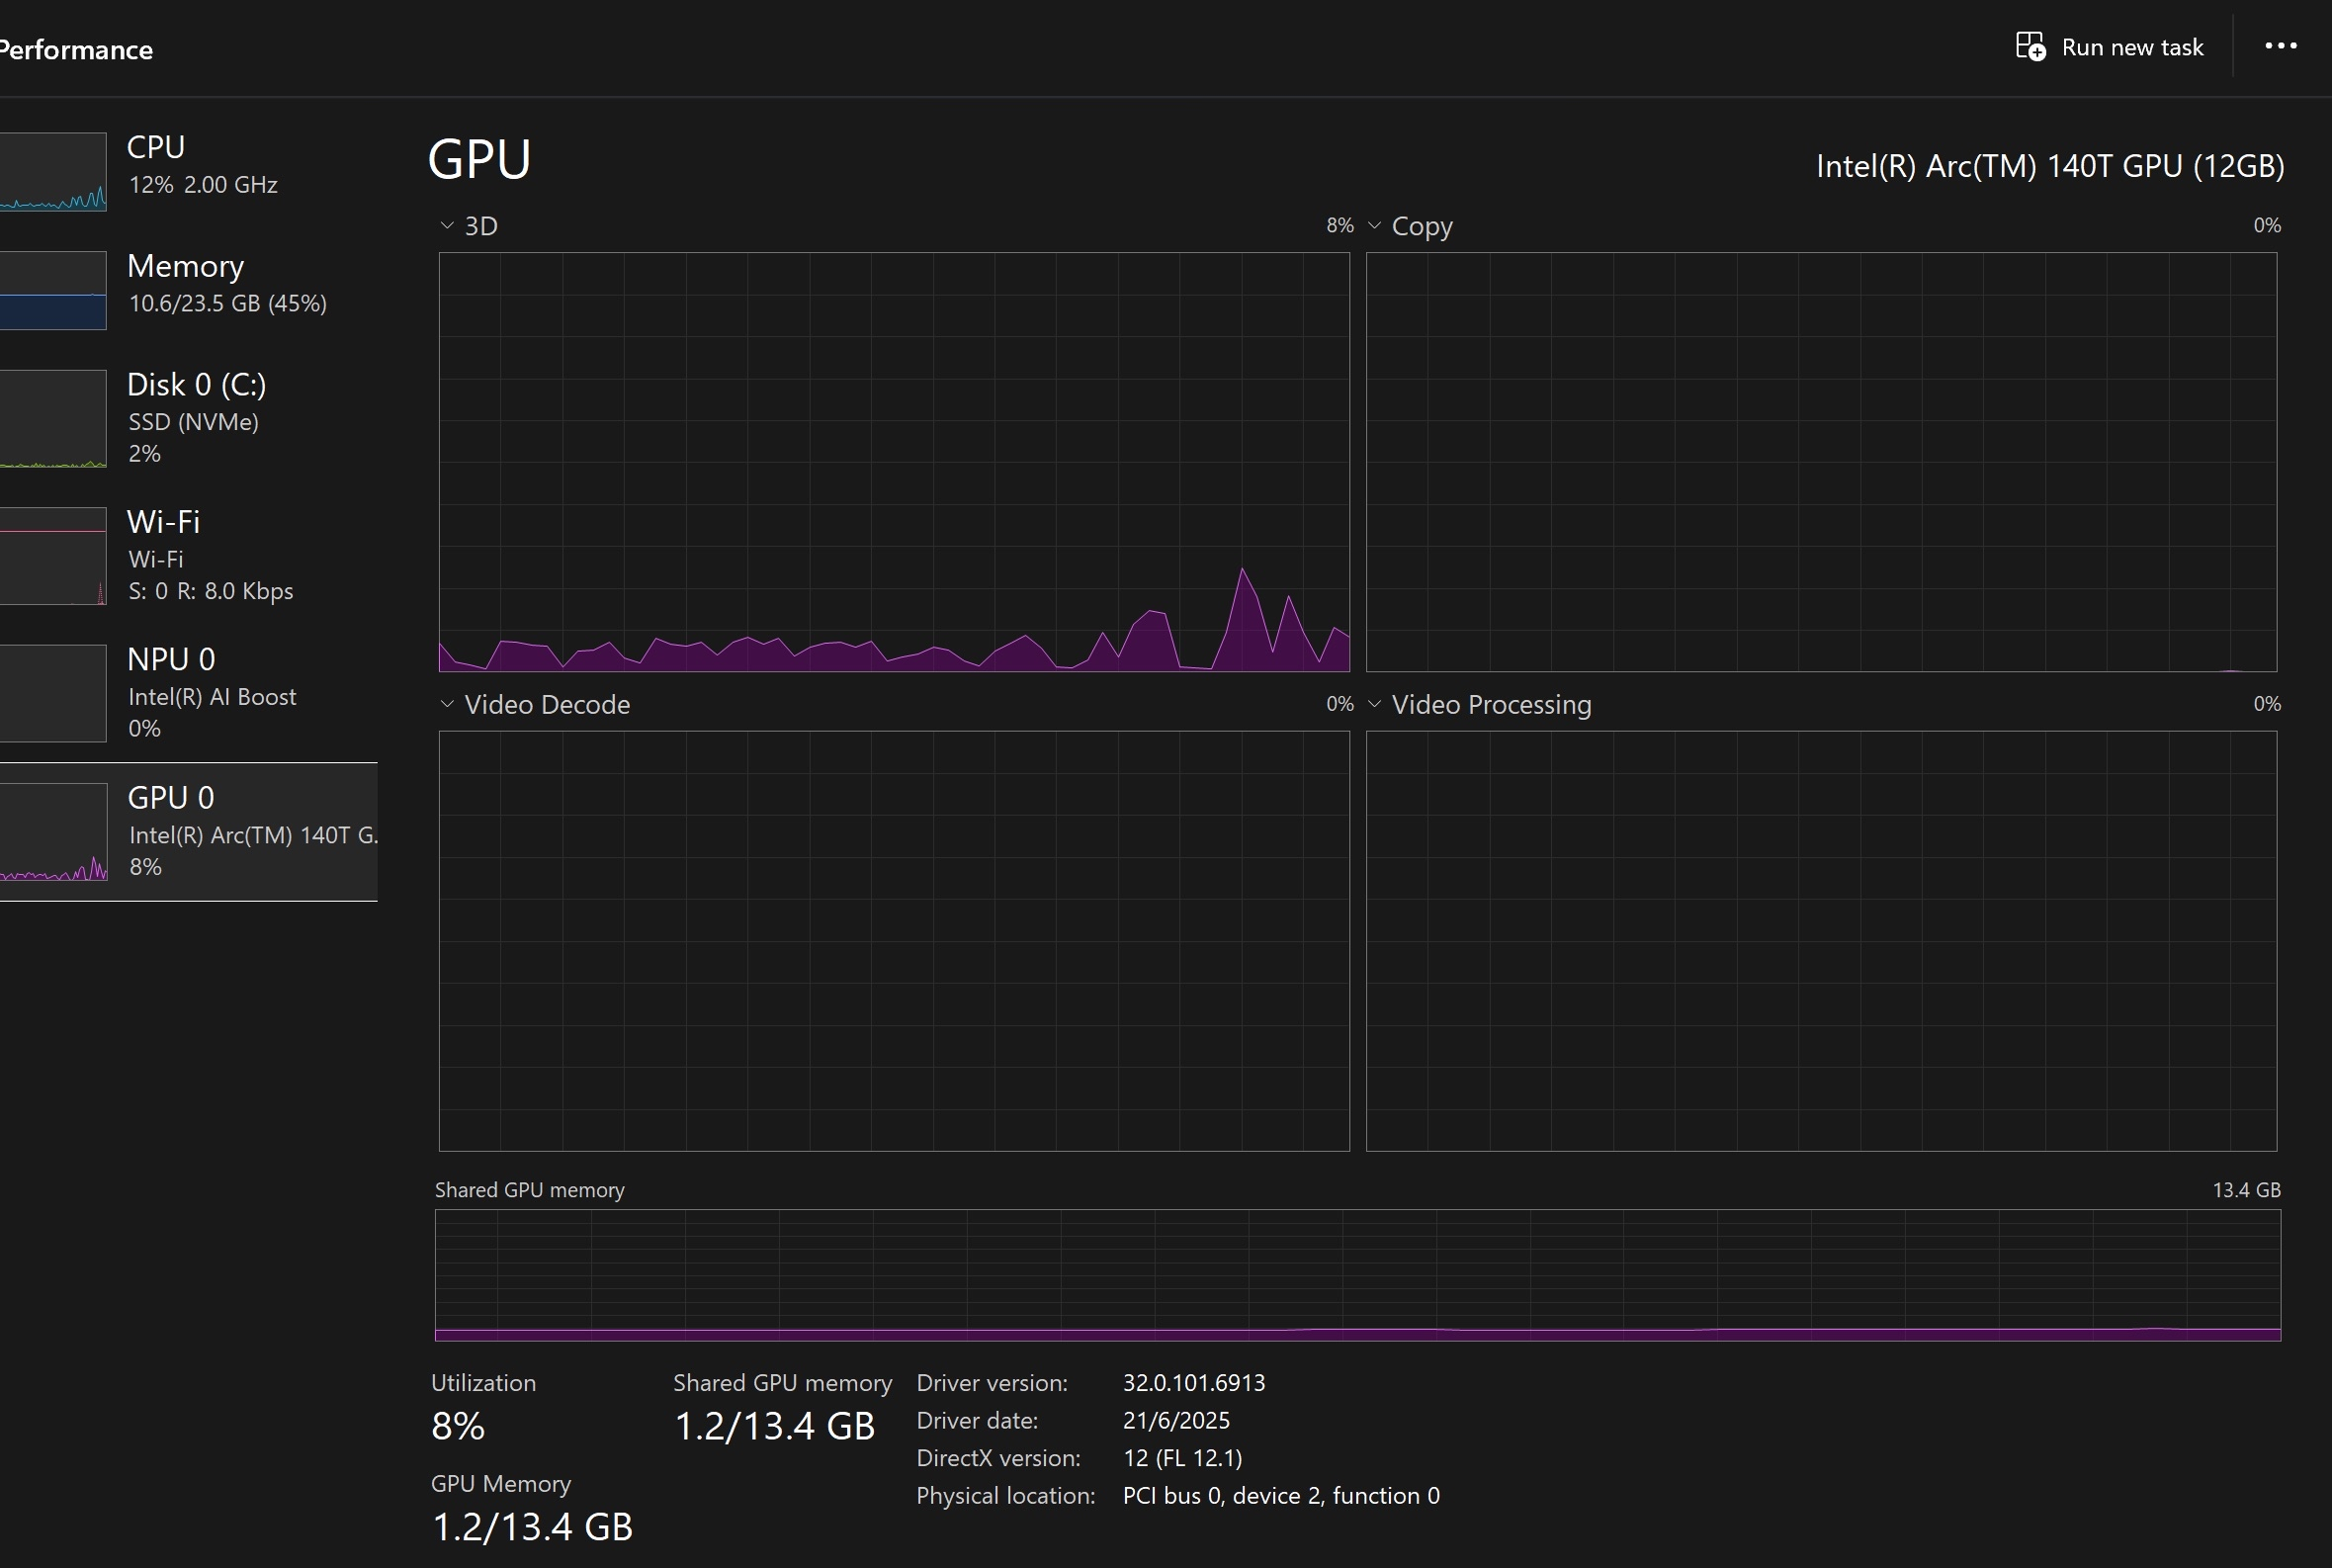Viewport: 2332px width, 1568px height.
Task: Open the Video Processing engine dropdown
Action: pyautogui.click(x=1374, y=704)
